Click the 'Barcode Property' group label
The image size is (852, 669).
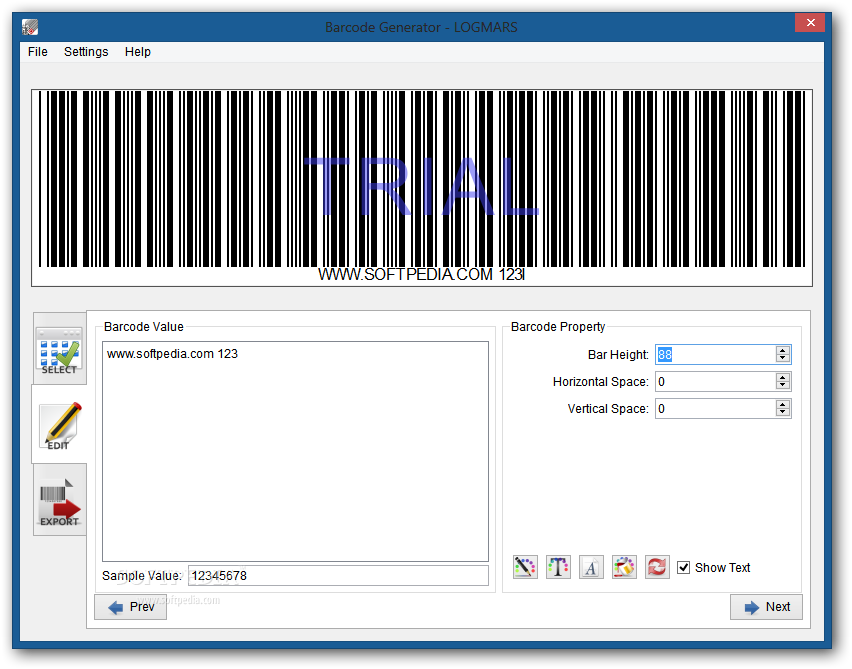coord(558,327)
